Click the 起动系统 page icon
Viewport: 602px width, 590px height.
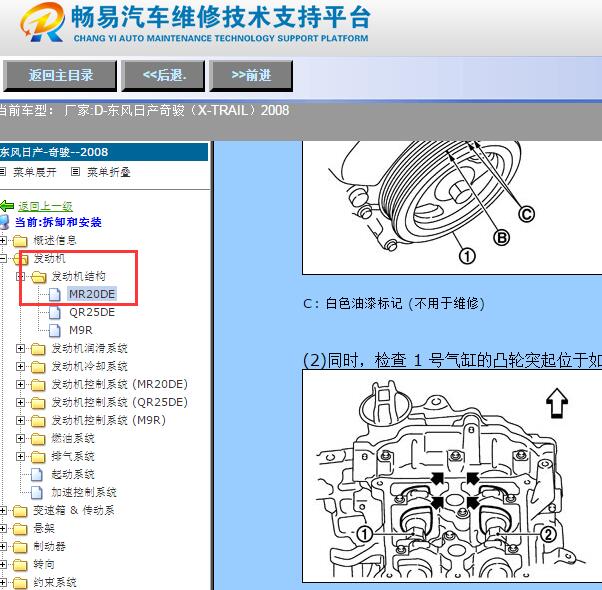click(36, 475)
